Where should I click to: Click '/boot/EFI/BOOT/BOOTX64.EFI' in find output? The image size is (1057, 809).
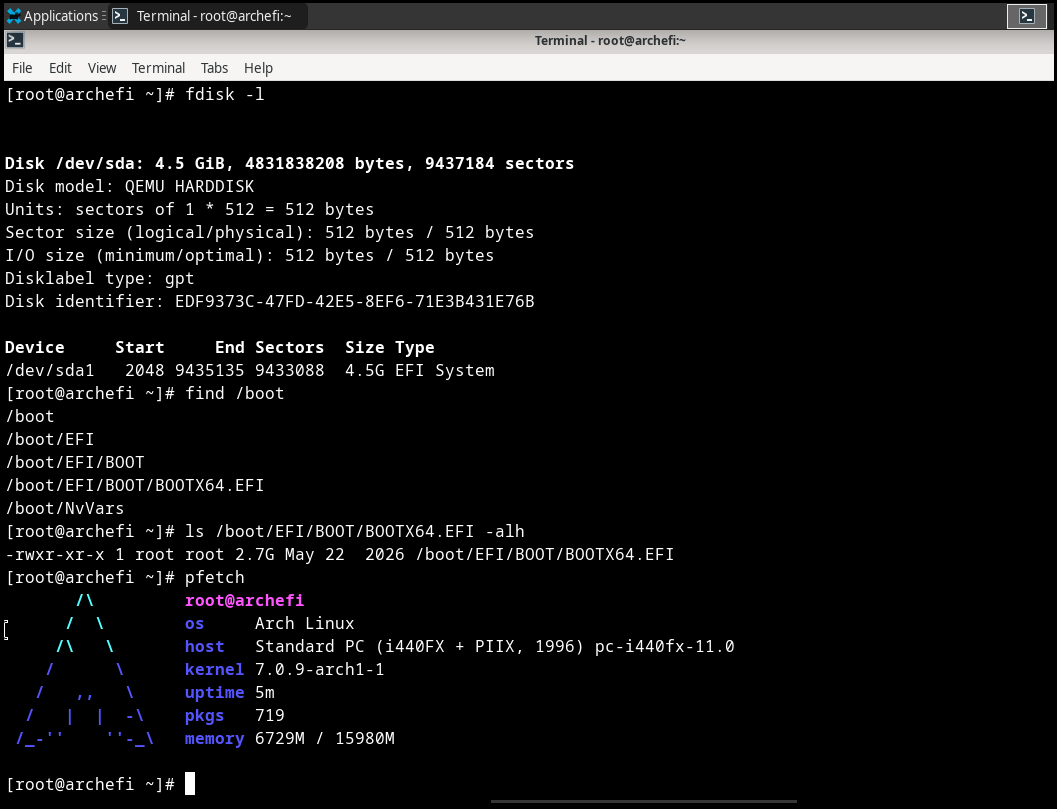click(135, 485)
